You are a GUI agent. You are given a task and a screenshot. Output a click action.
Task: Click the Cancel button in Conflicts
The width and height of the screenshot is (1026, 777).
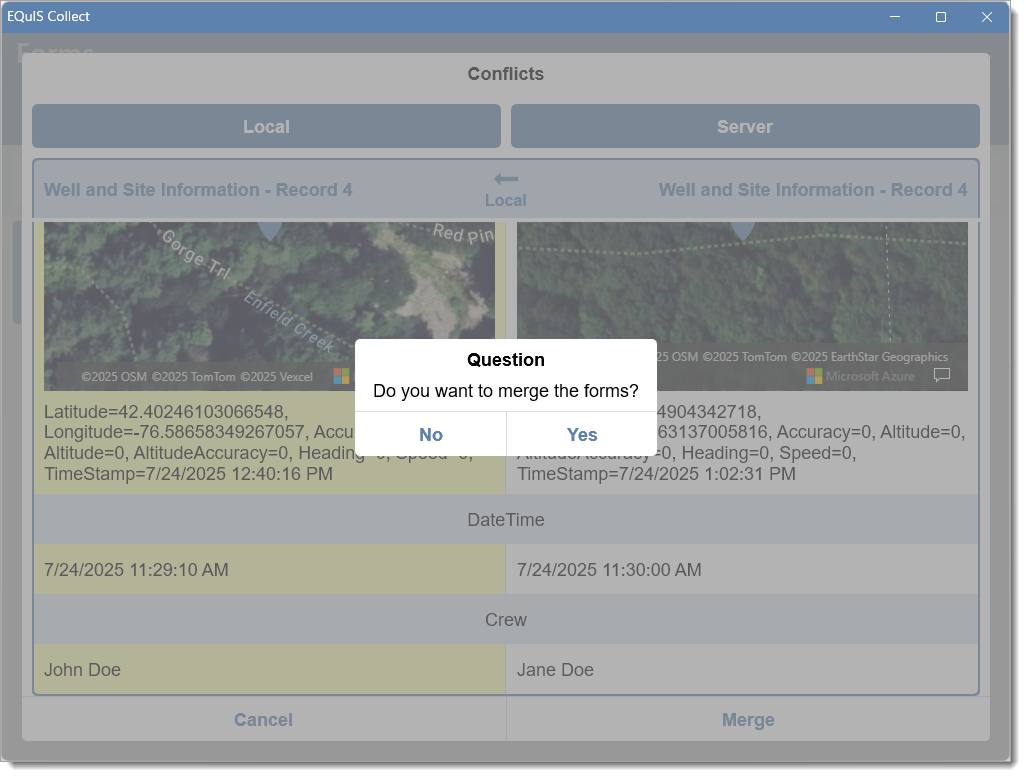(264, 719)
